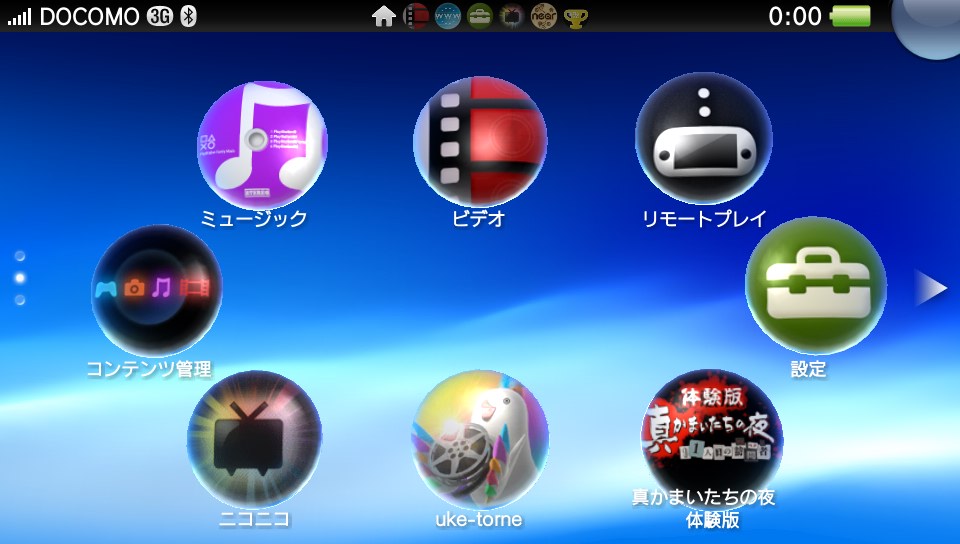The height and width of the screenshot is (544, 960).
Task: Tap the コンテンツ管理 label text
Action: pyautogui.click(x=149, y=369)
